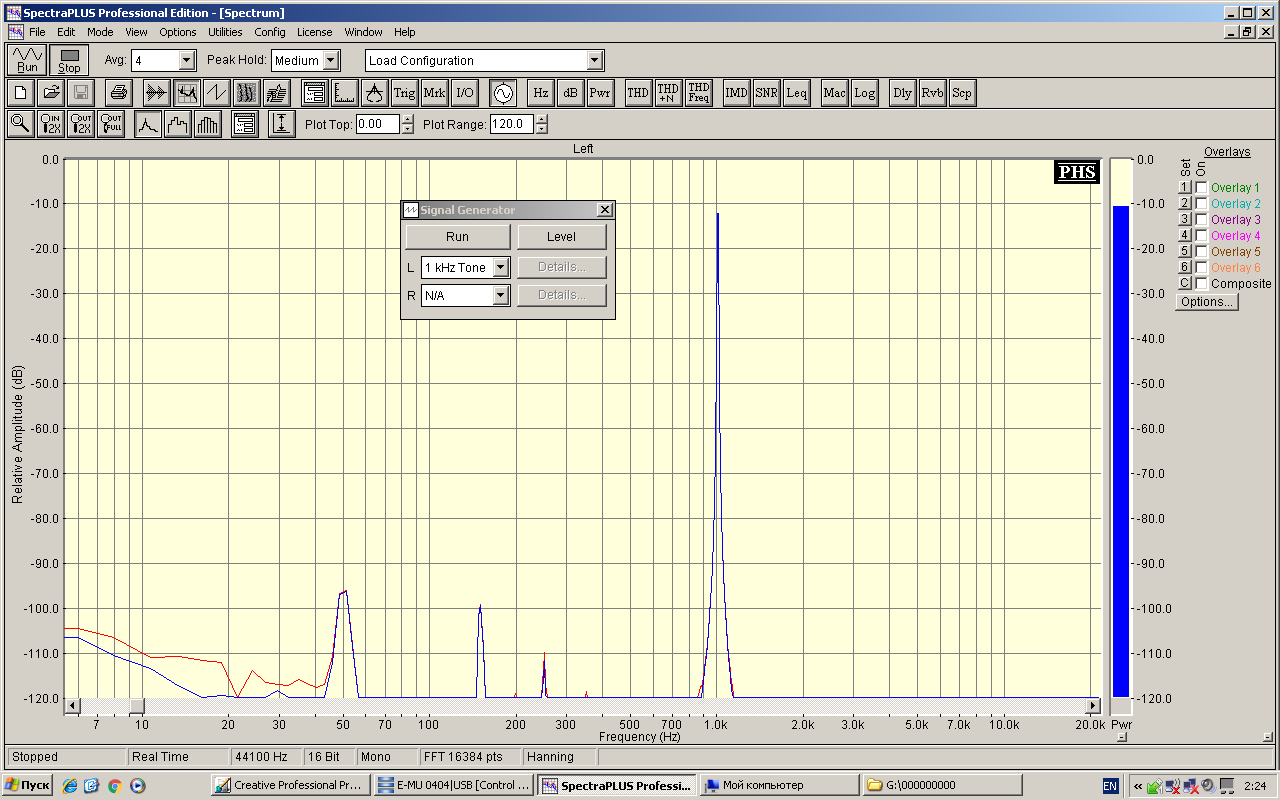Open the scaling settings icon

345,93
